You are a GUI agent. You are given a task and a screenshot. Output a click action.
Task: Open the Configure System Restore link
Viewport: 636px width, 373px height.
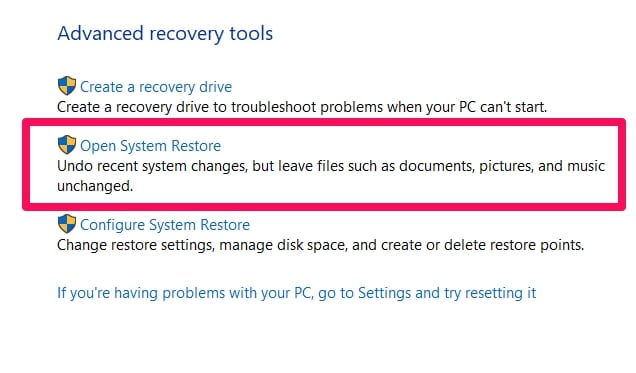point(165,225)
